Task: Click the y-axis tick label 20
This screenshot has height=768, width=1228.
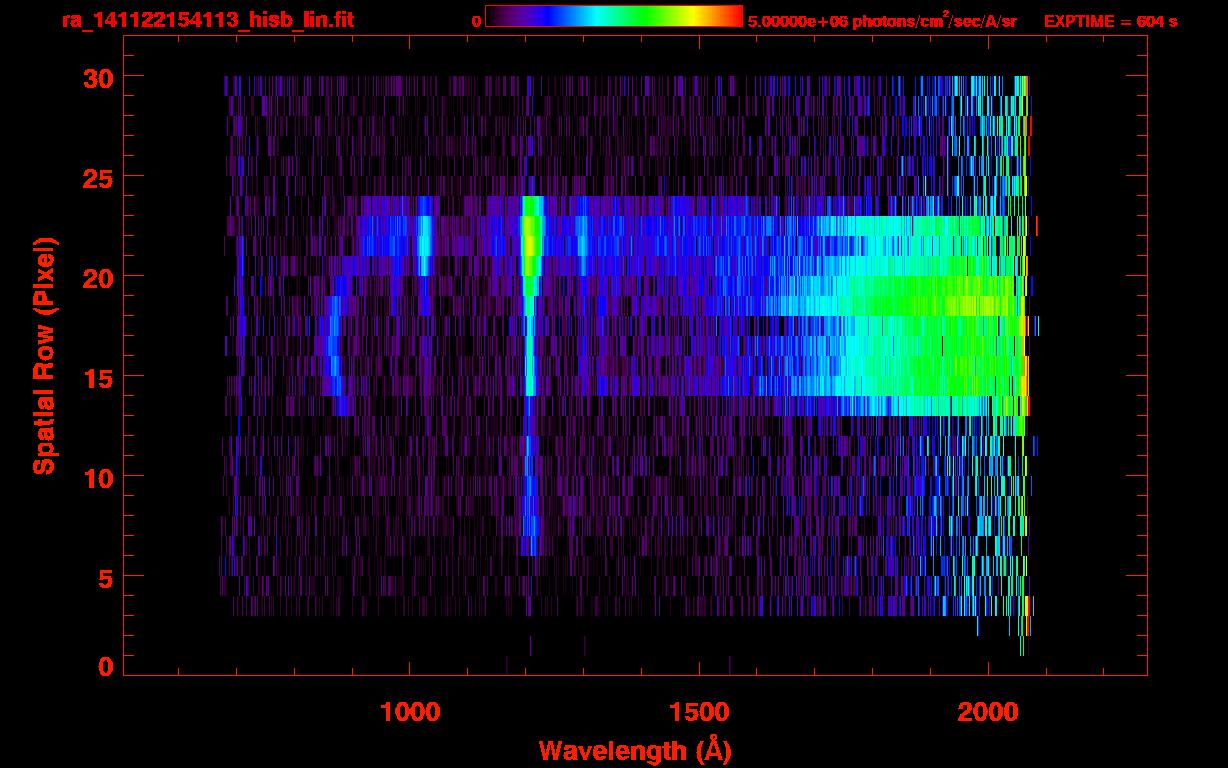Action: point(96,277)
